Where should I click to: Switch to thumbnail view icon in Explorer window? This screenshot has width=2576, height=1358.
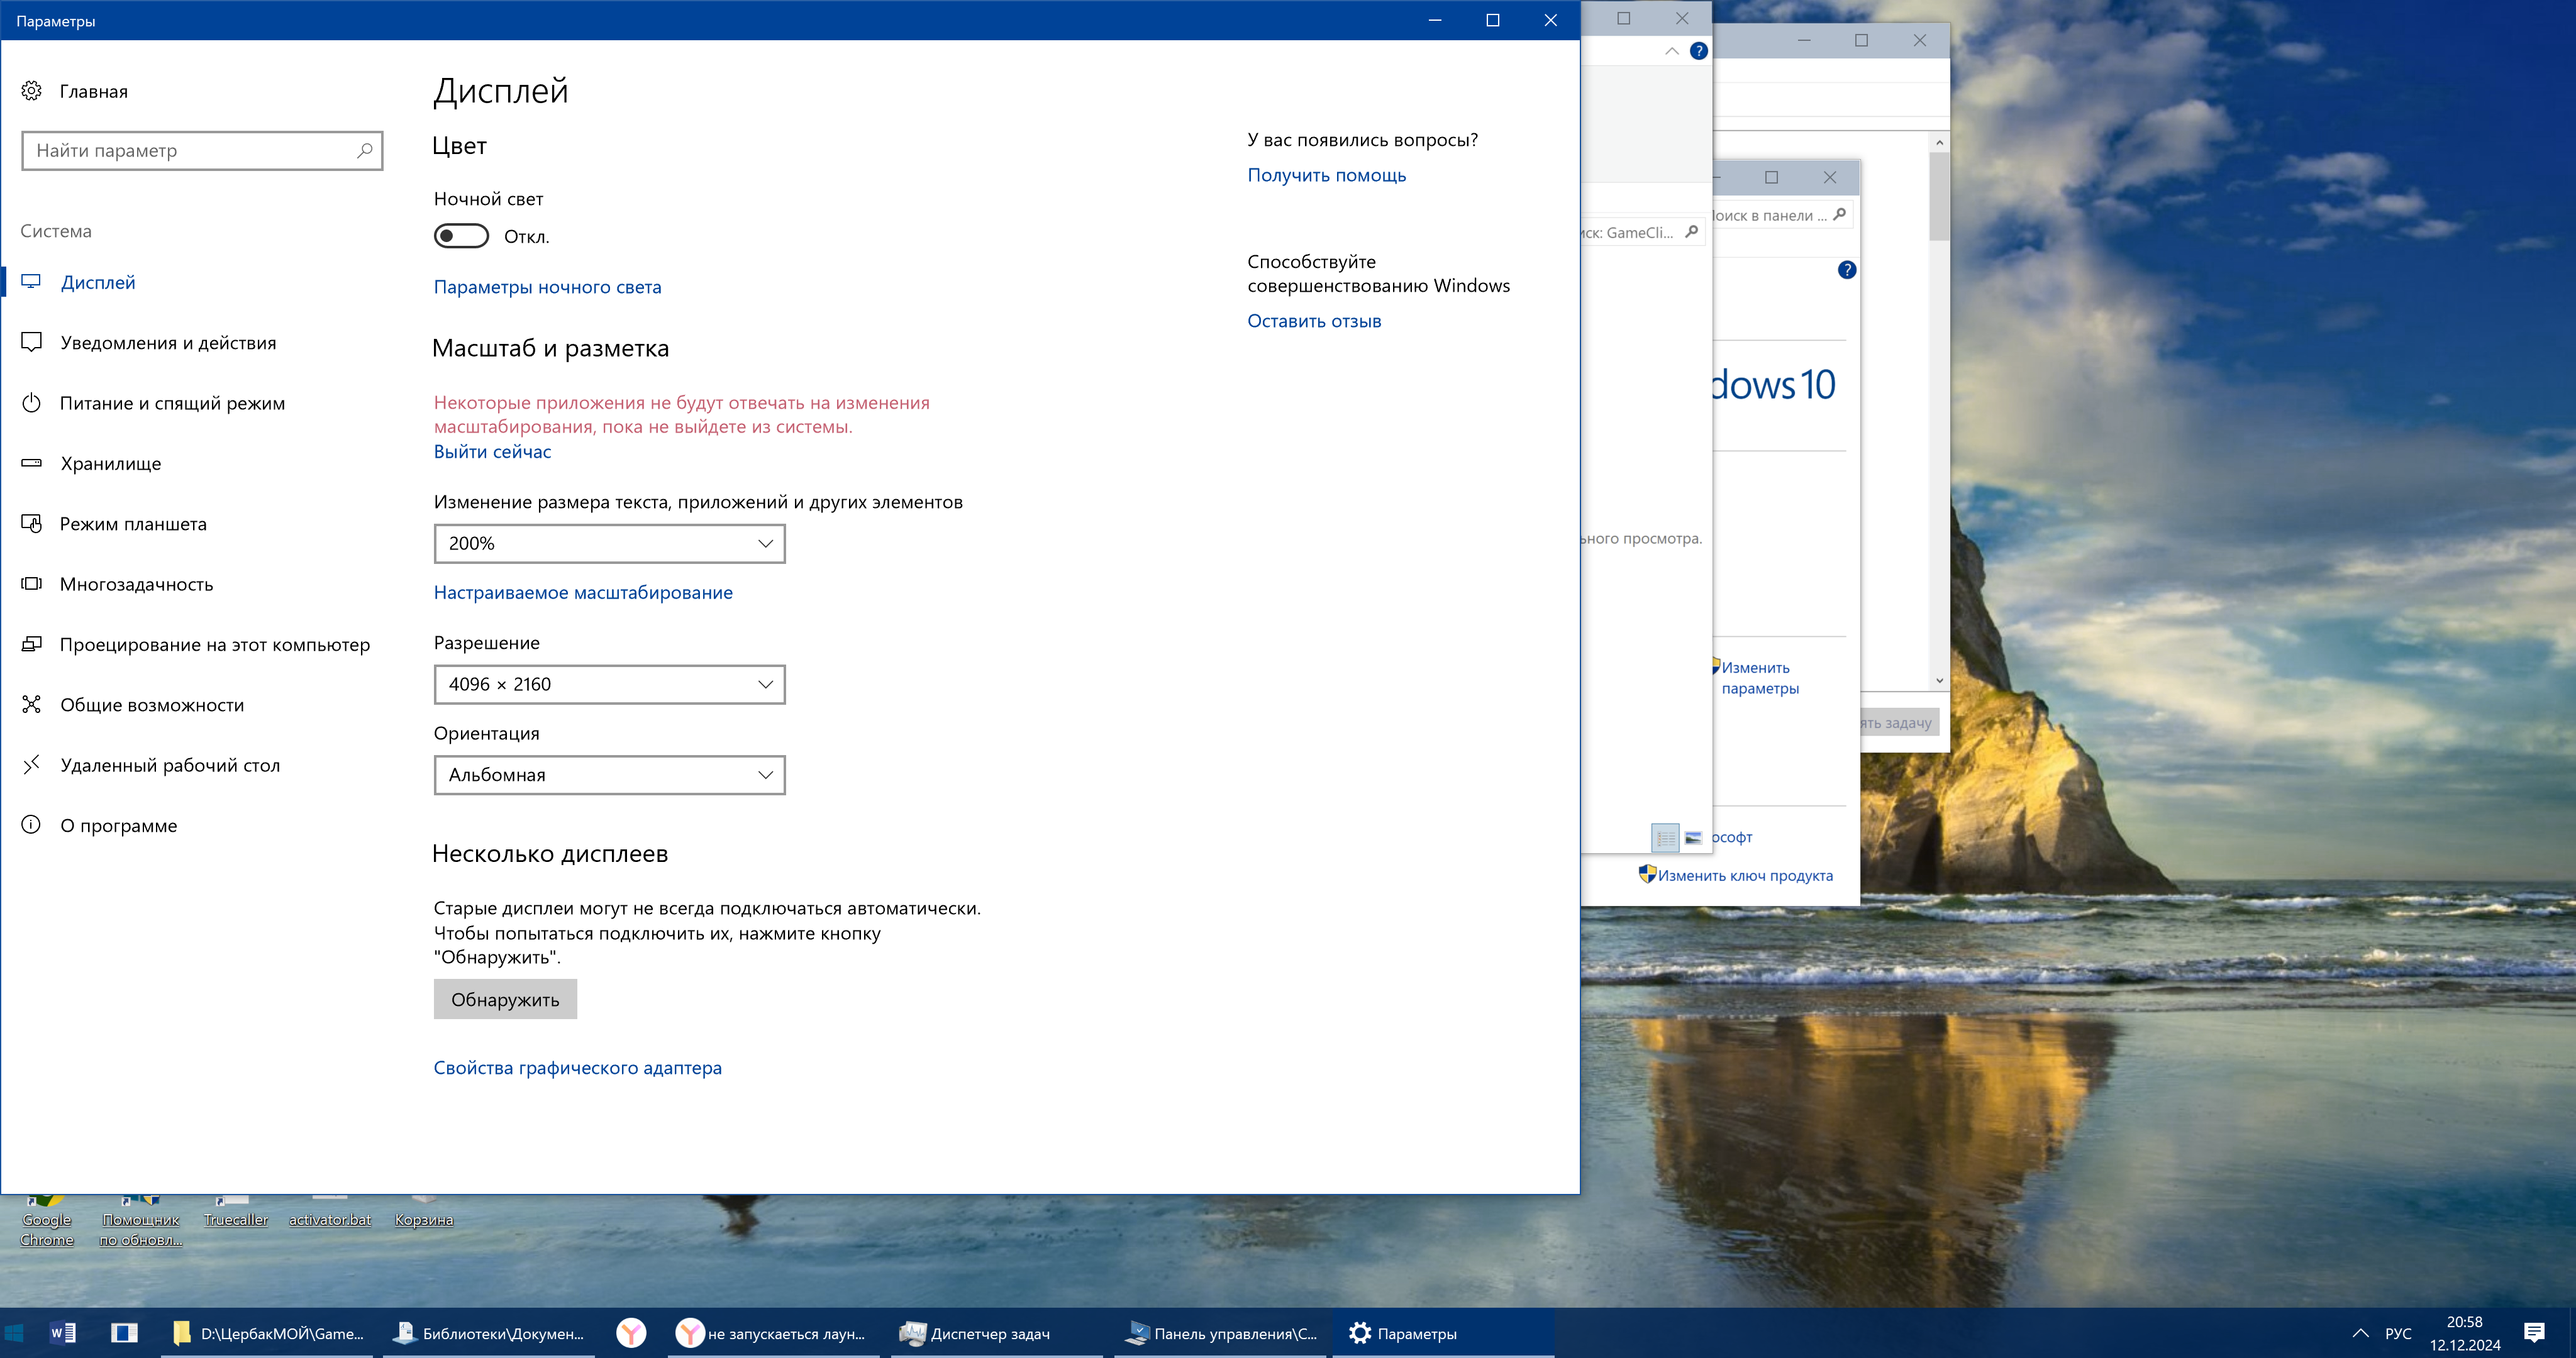click(x=1693, y=838)
